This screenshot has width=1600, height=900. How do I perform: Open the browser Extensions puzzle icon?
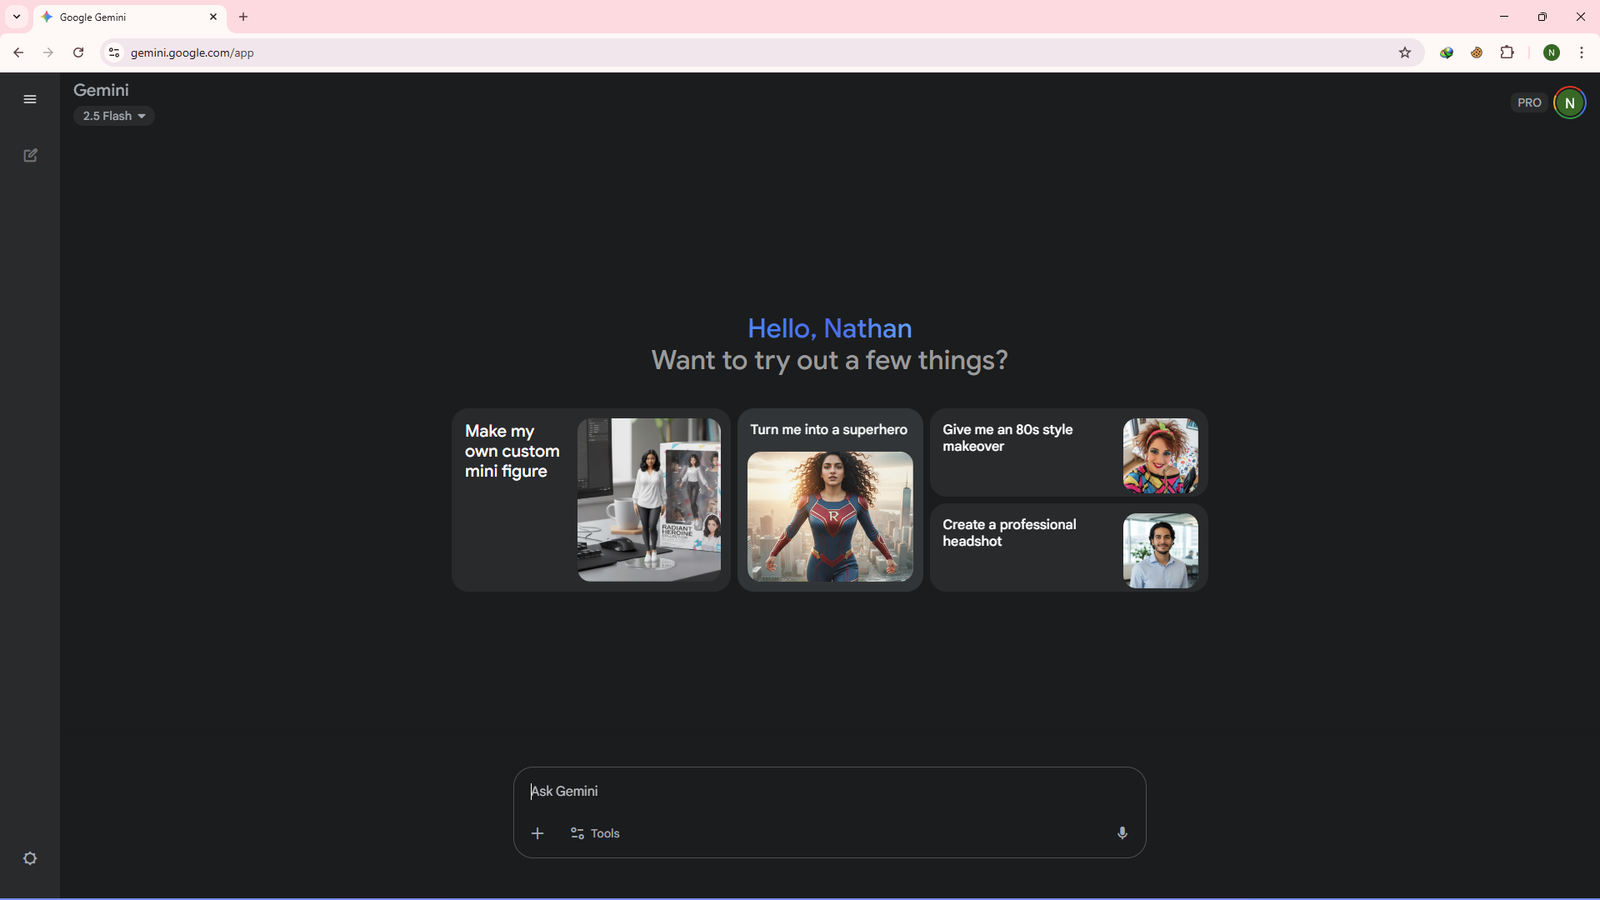pos(1507,53)
